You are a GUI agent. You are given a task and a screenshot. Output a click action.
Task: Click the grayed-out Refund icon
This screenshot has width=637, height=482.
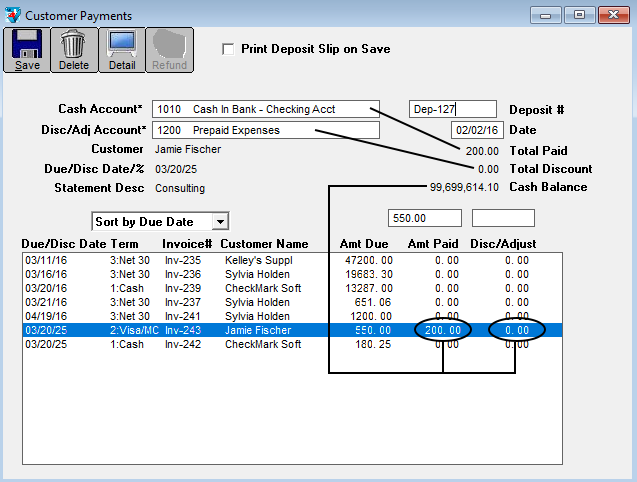click(169, 49)
